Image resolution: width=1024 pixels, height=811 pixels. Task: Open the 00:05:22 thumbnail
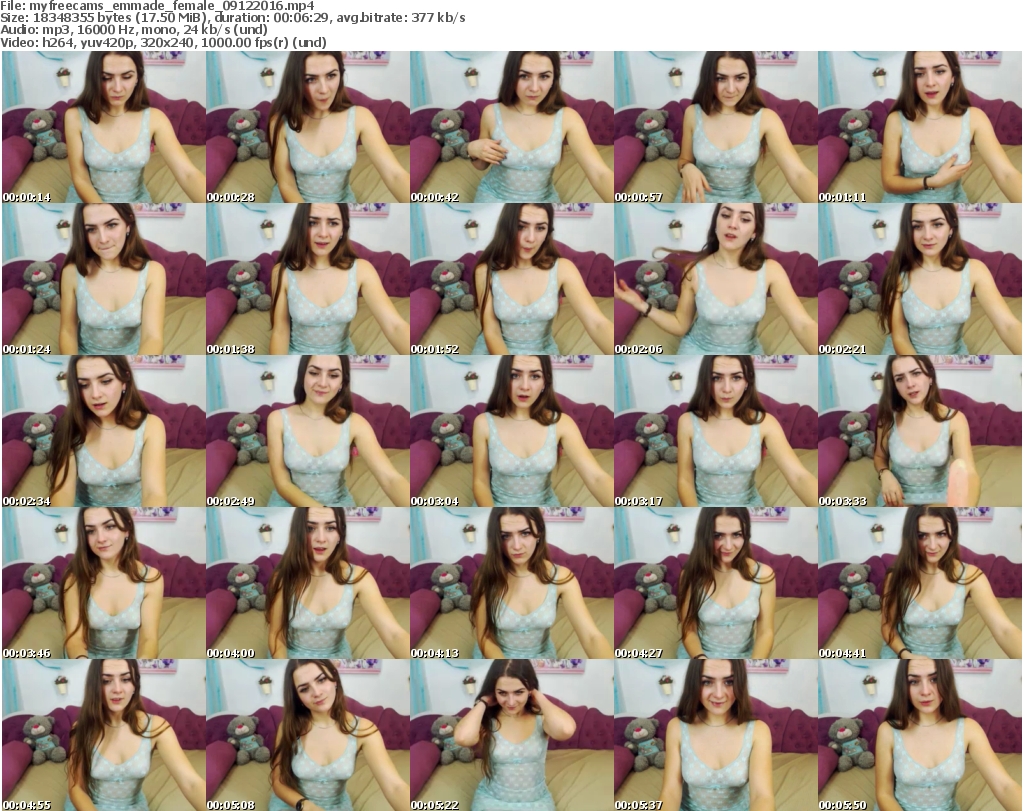[510, 735]
